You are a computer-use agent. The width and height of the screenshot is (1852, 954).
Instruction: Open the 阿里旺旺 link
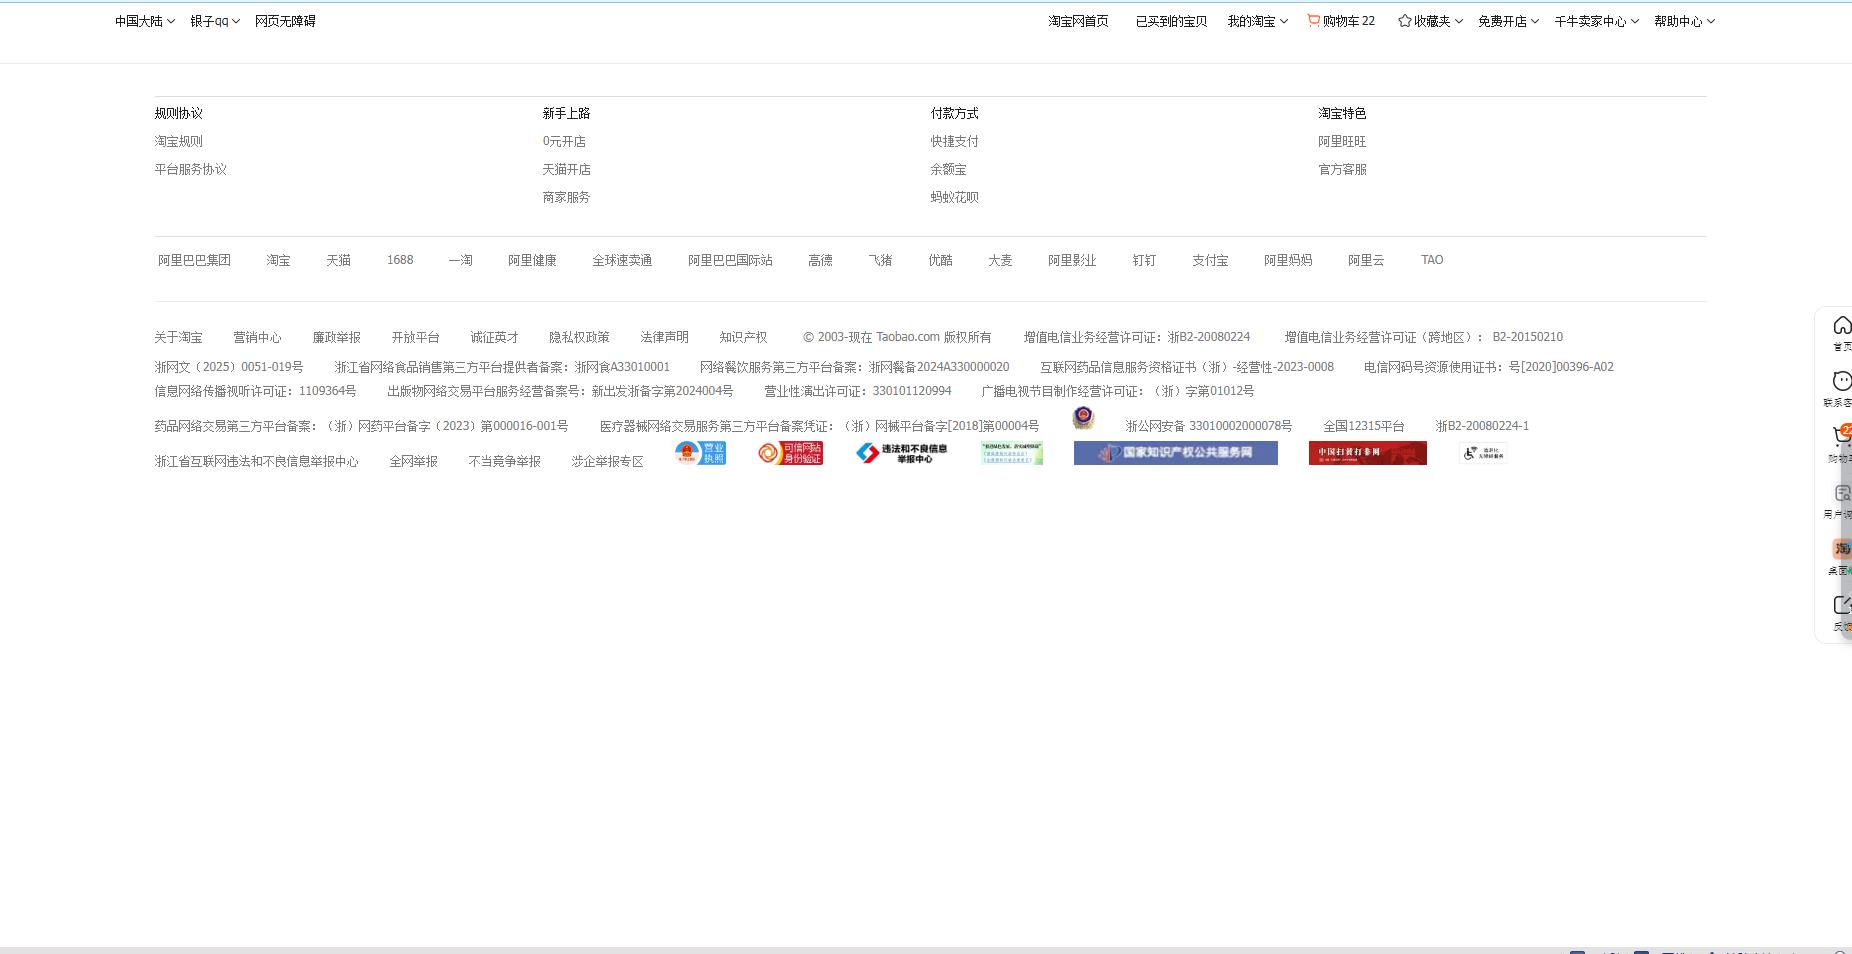tap(1342, 141)
